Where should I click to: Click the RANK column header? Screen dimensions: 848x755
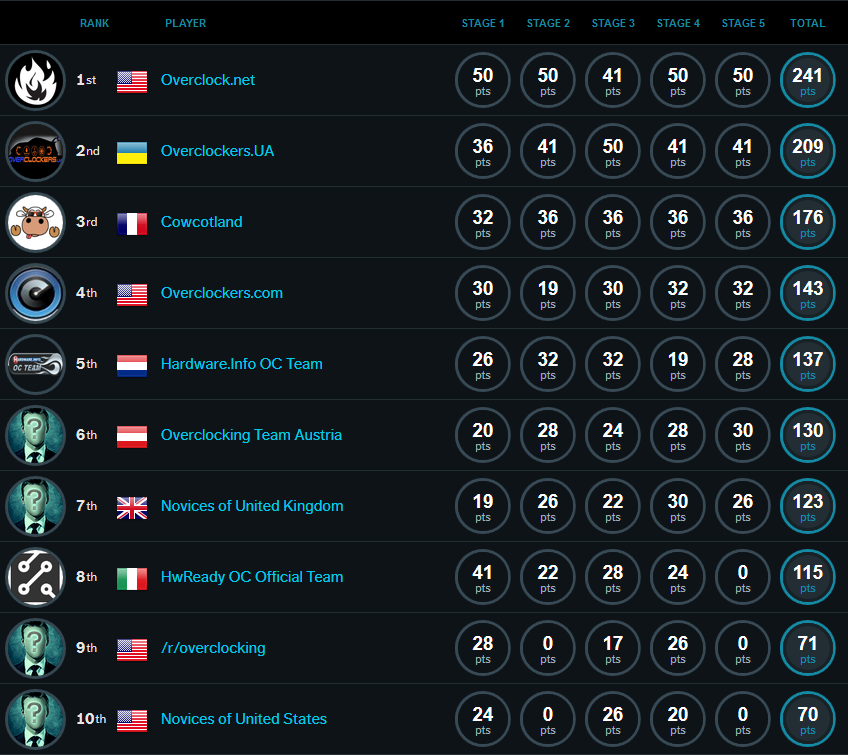coord(95,23)
